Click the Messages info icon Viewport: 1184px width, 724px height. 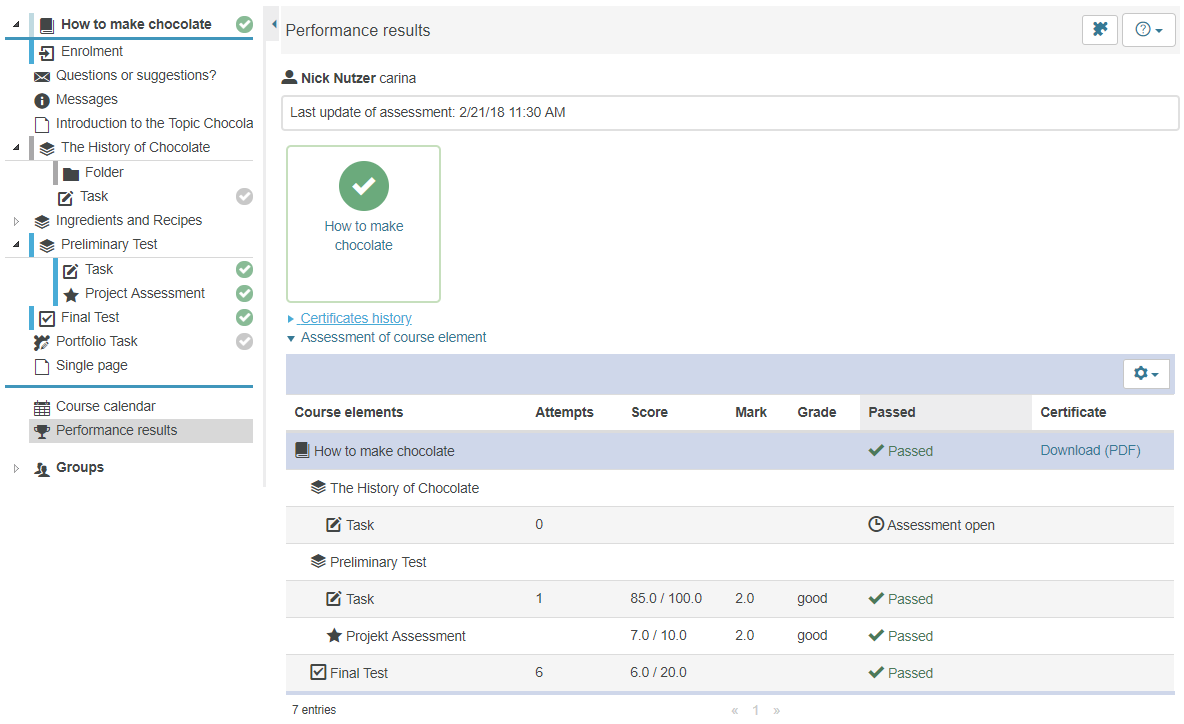42,100
